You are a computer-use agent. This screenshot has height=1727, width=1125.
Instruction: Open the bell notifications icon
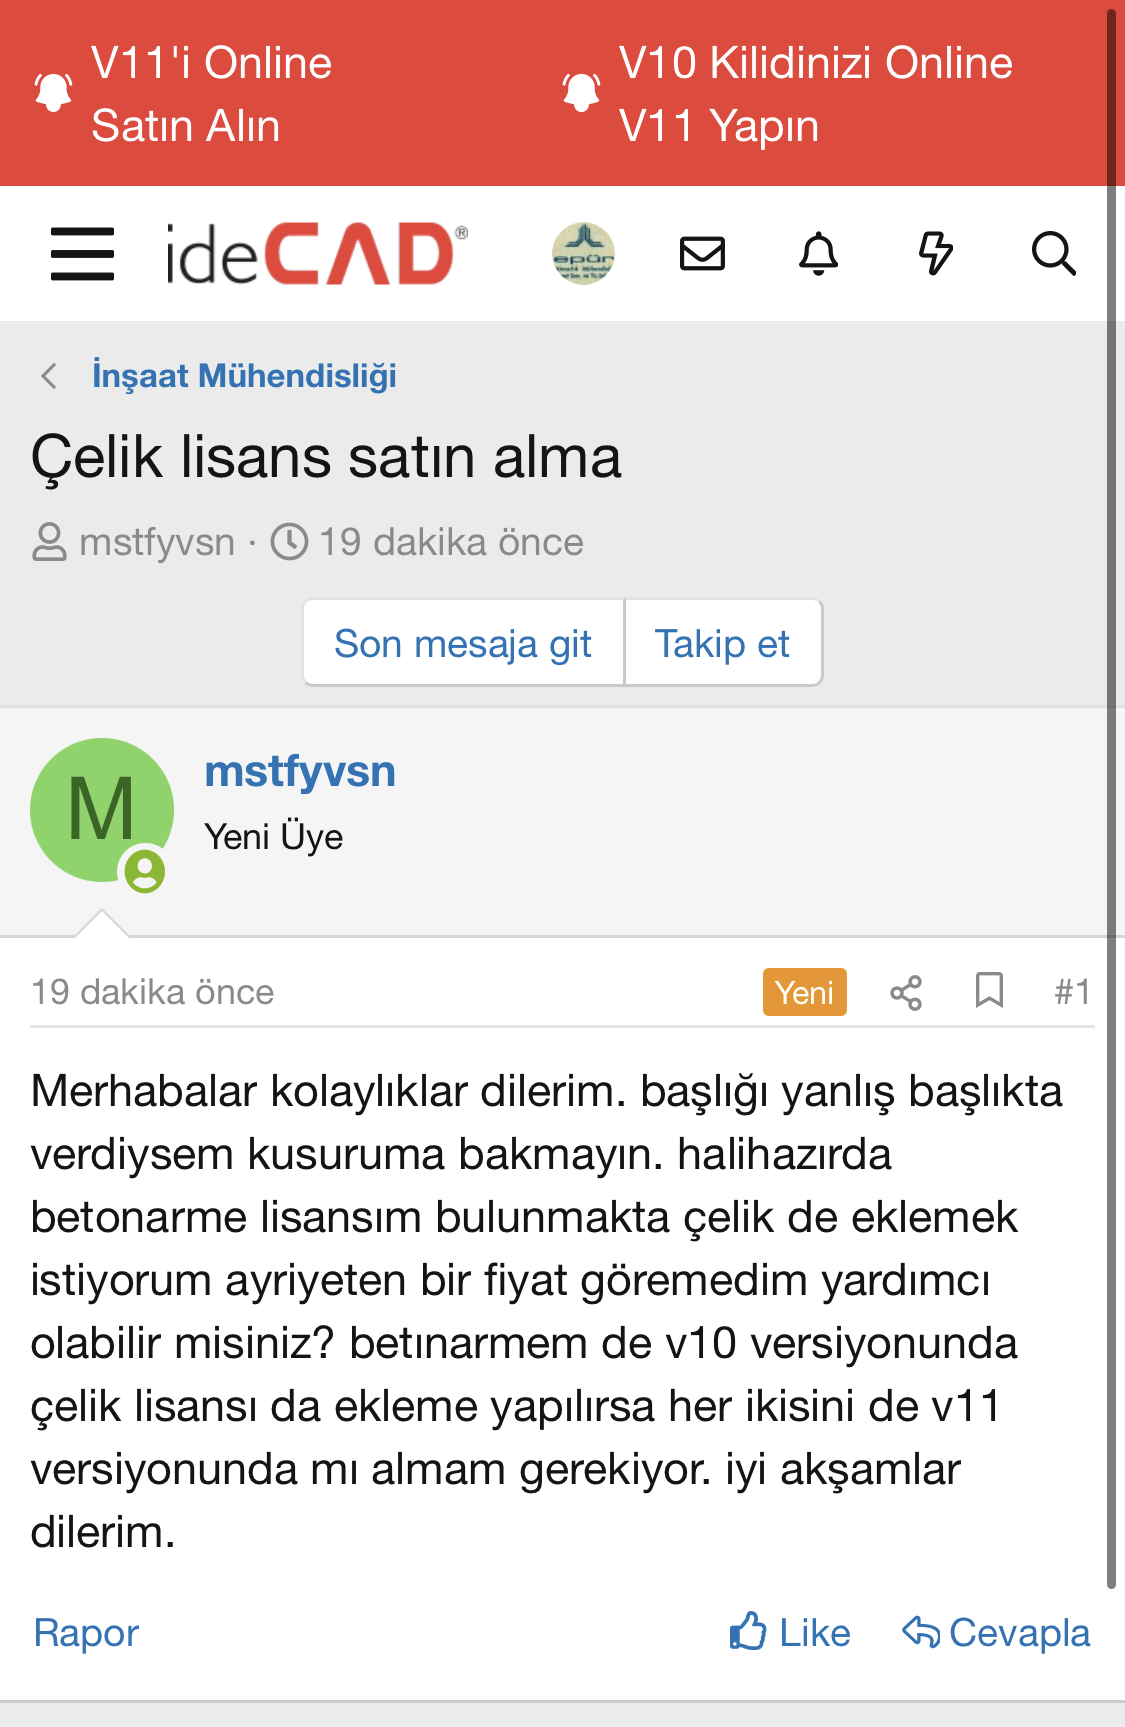click(x=818, y=254)
